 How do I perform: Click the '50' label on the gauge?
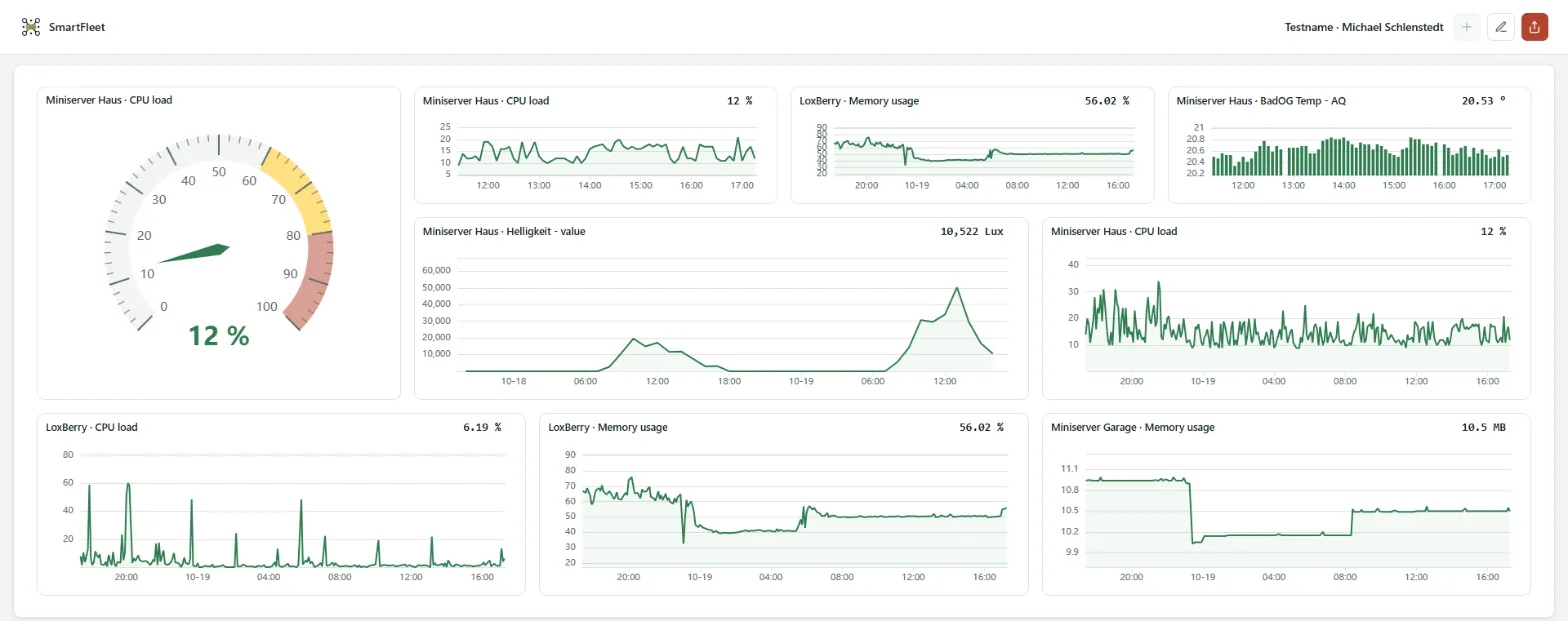coord(219,172)
